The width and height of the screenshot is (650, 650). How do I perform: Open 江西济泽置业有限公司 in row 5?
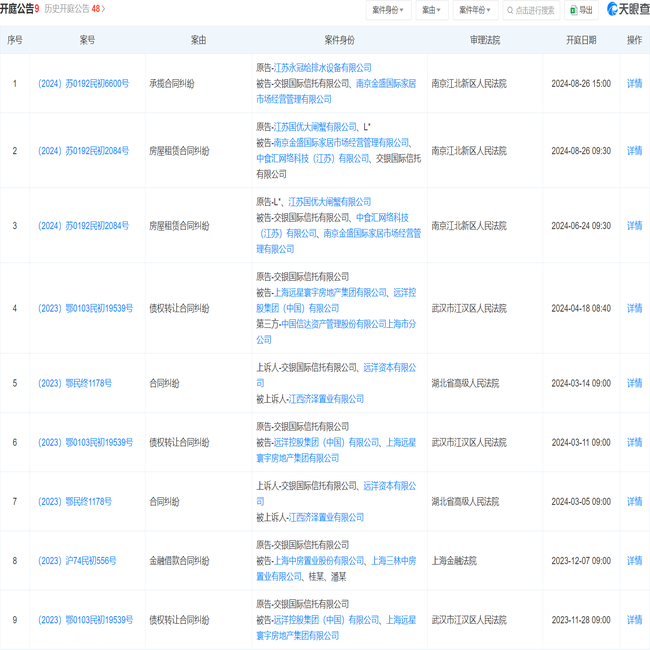click(x=326, y=399)
